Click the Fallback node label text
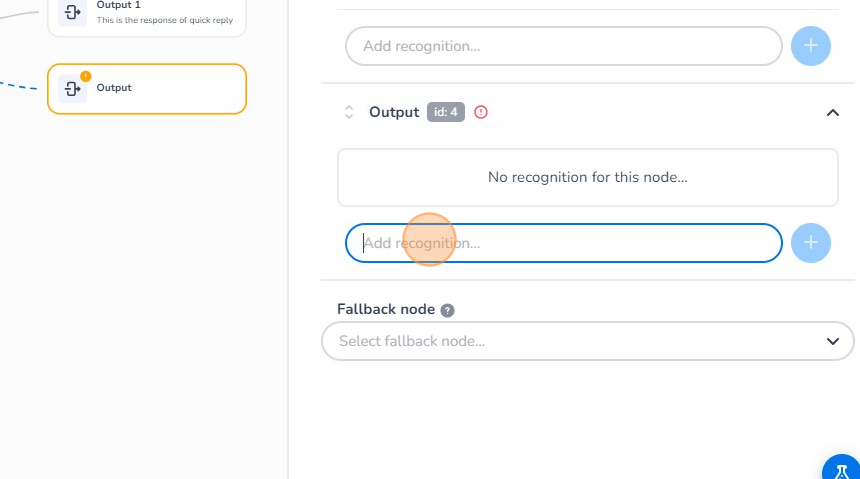This screenshot has width=860, height=479. [x=386, y=310]
